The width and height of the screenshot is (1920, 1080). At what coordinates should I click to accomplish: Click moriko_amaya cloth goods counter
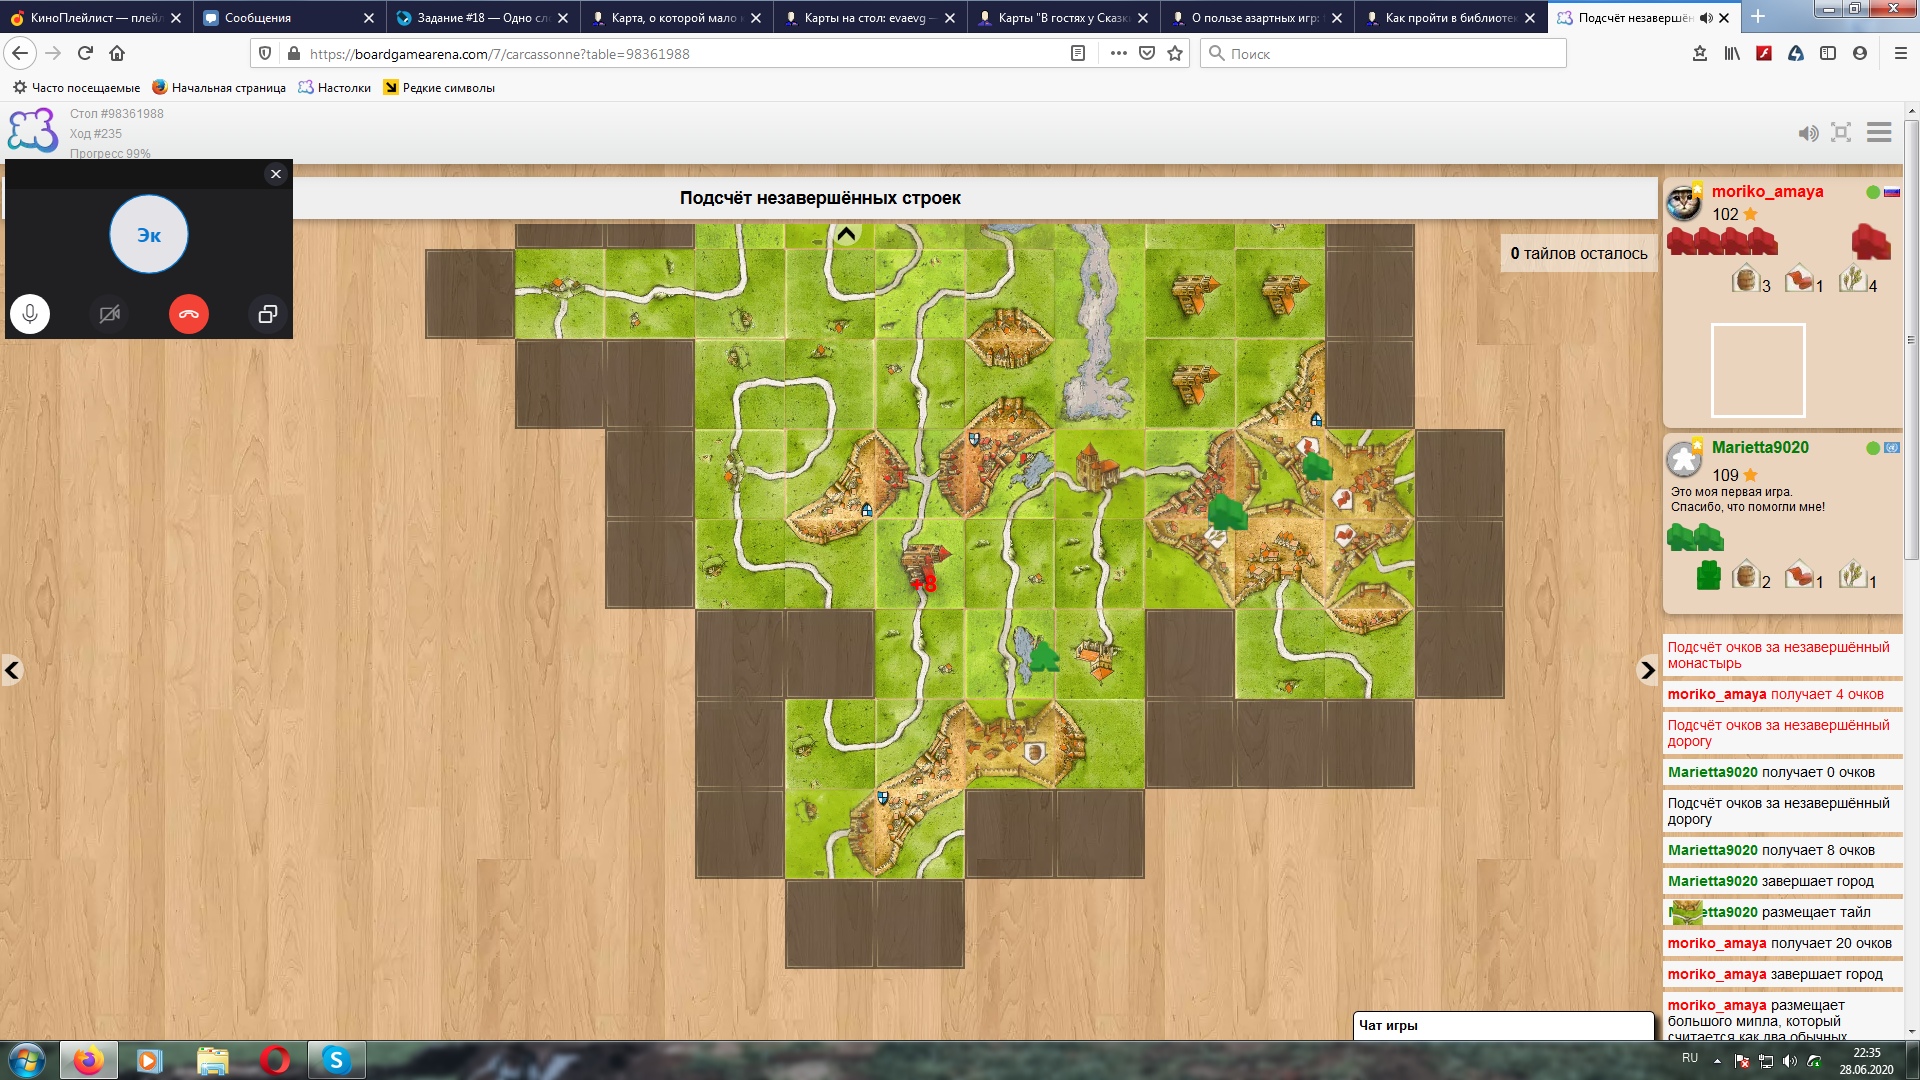point(1805,281)
